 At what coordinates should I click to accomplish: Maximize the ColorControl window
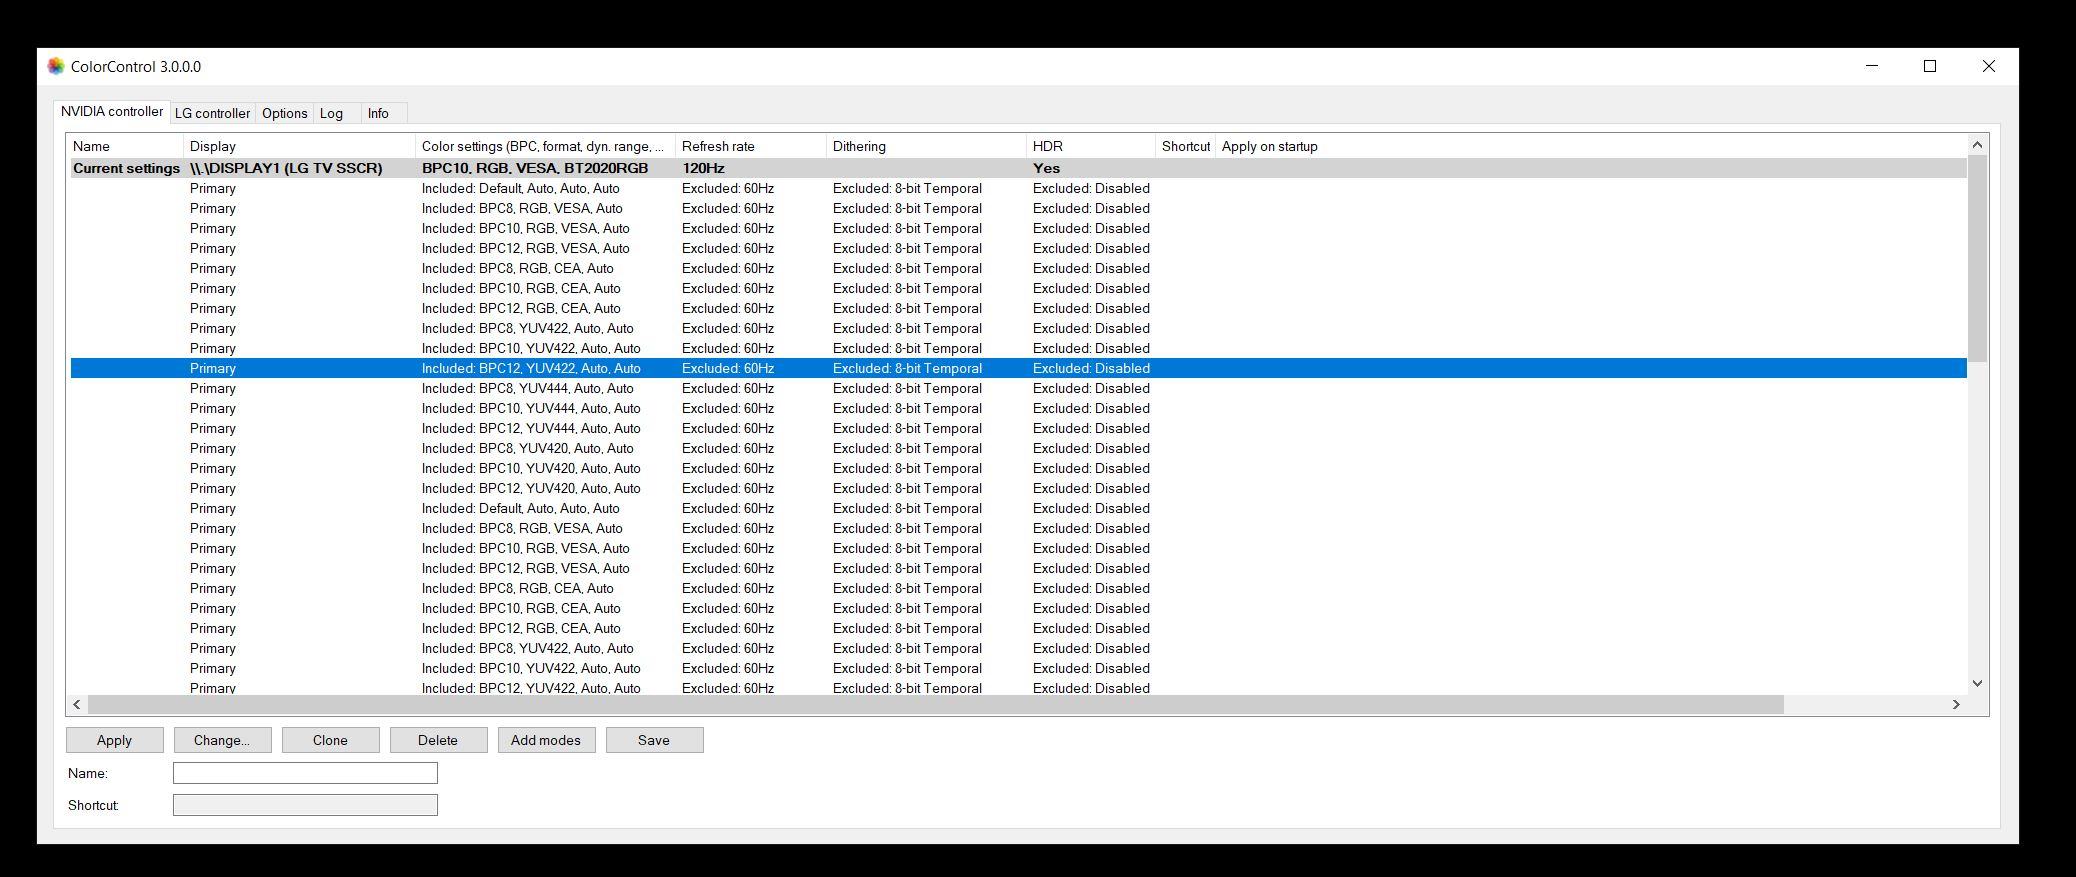click(x=1930, y=66)
